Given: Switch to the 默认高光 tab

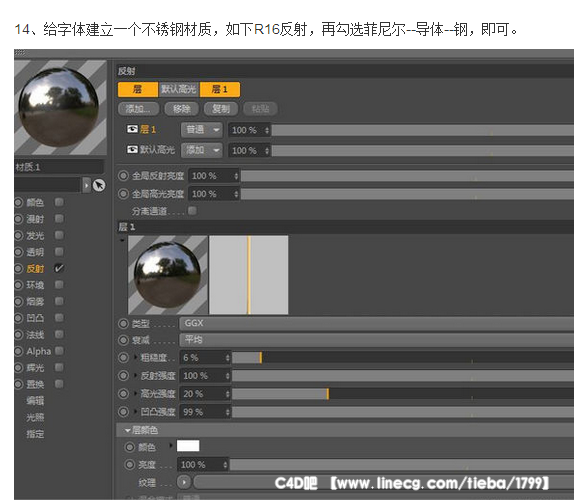Looking at the screenshot, I should point(179,89).
